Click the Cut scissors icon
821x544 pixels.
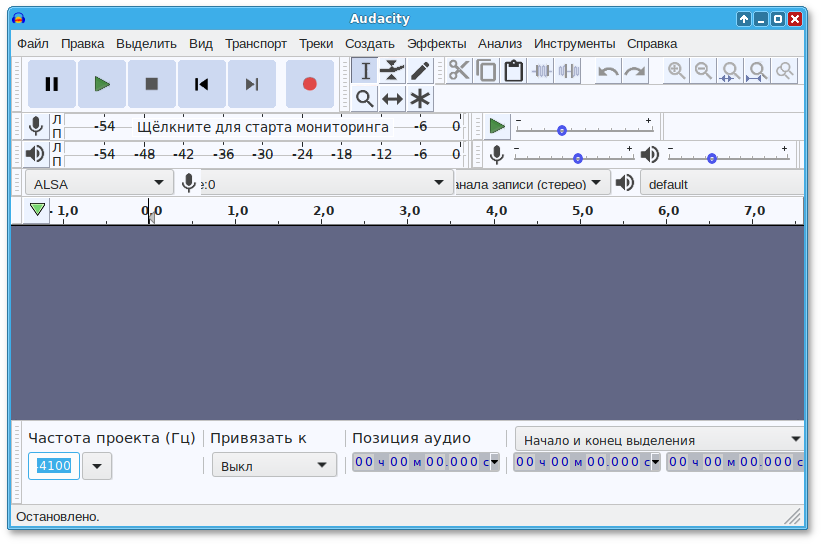point(459,71)
